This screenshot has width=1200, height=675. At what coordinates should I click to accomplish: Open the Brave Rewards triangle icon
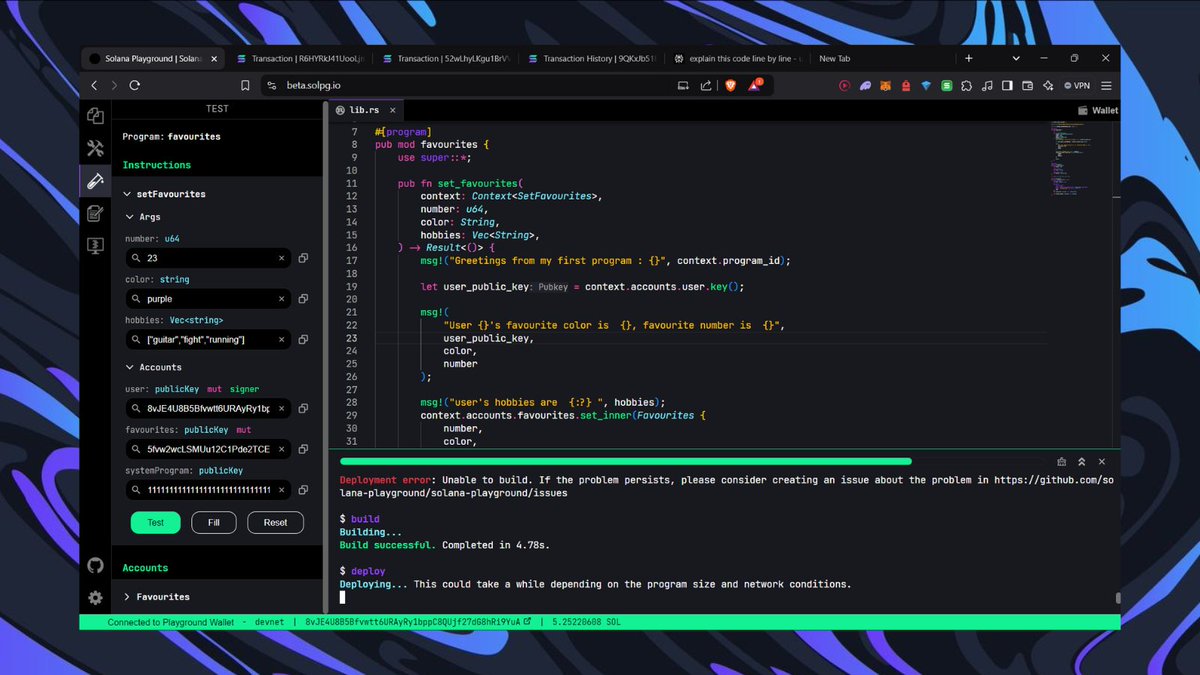pos(755,86)
